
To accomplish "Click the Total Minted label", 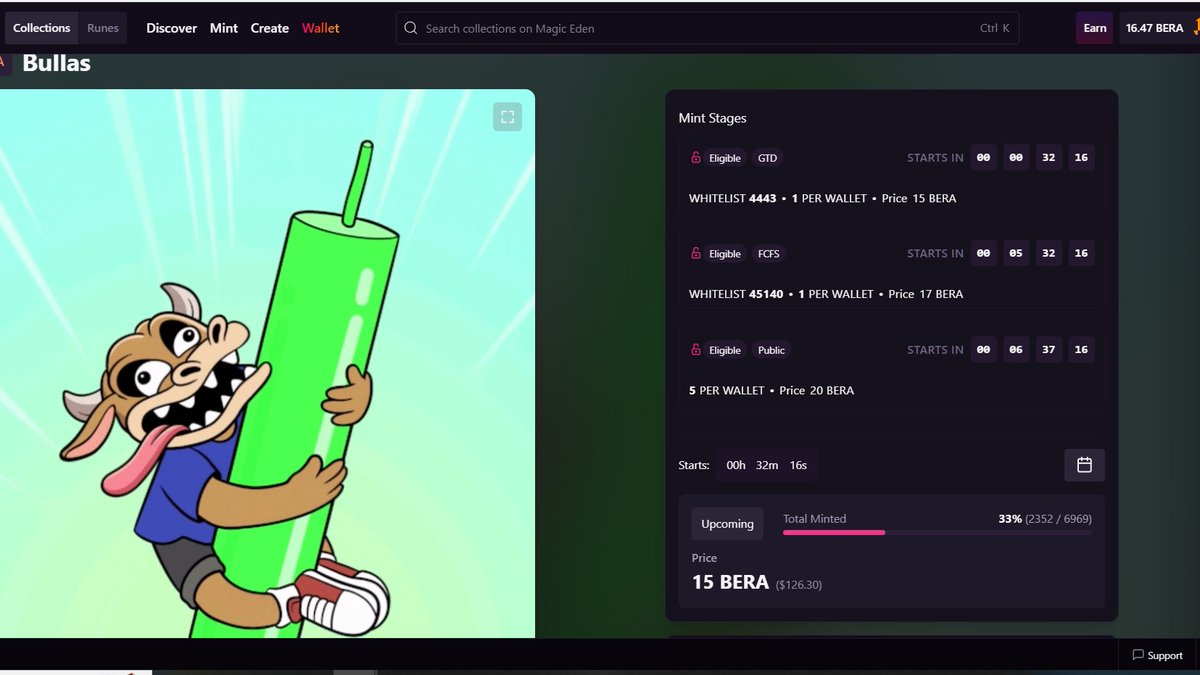I will point(814,519).
